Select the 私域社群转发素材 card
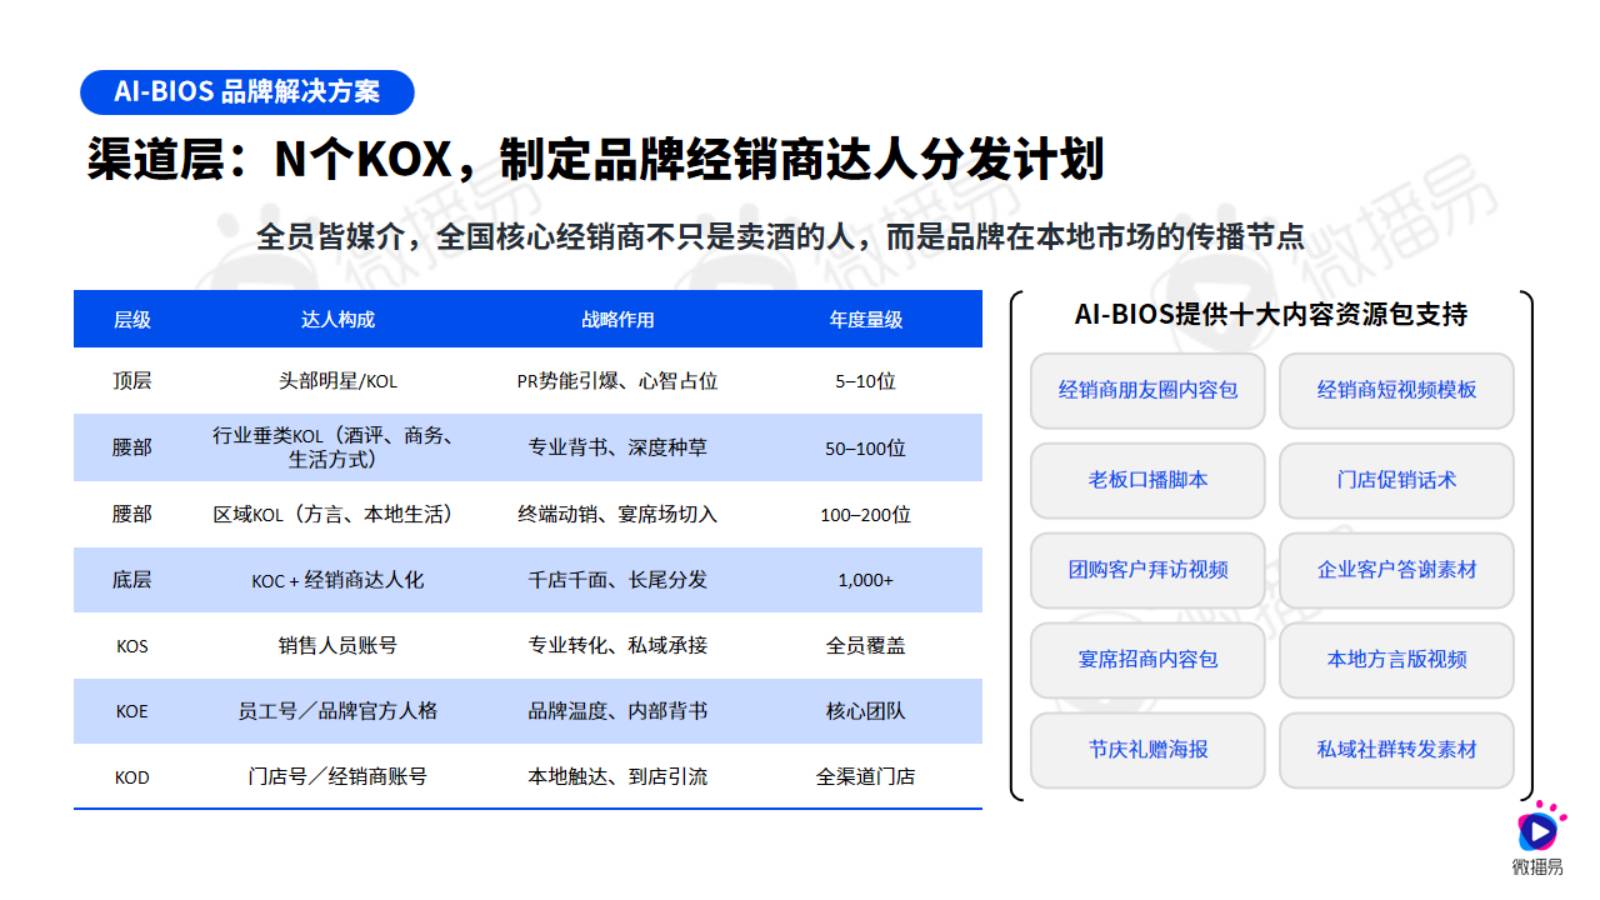This screenshot has width=1600, height=900. pos(1396,750)
